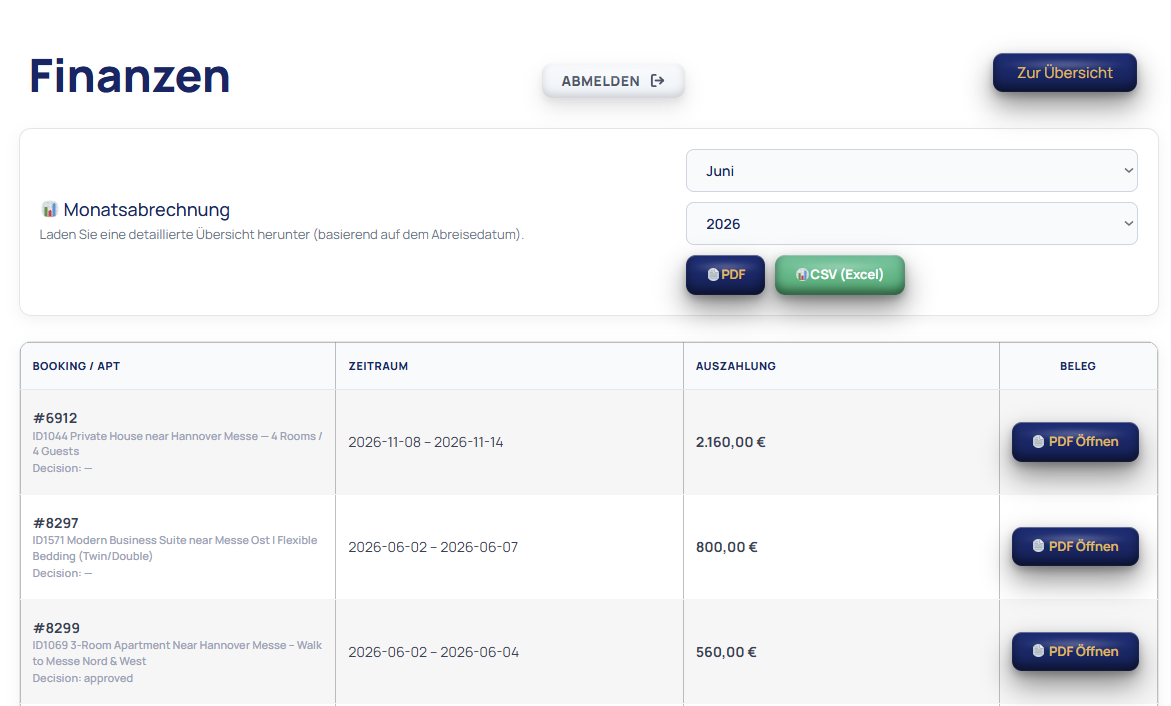Open the PDF receipt for booking #6912
This screenshot has width=1171, height=706.
[1075, 442]
